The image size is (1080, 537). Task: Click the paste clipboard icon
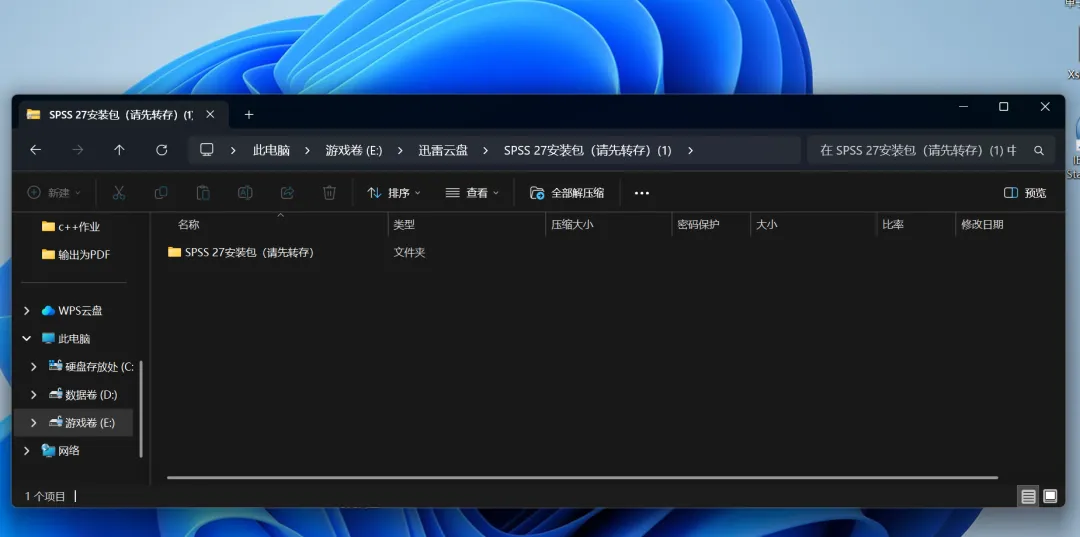203,193
